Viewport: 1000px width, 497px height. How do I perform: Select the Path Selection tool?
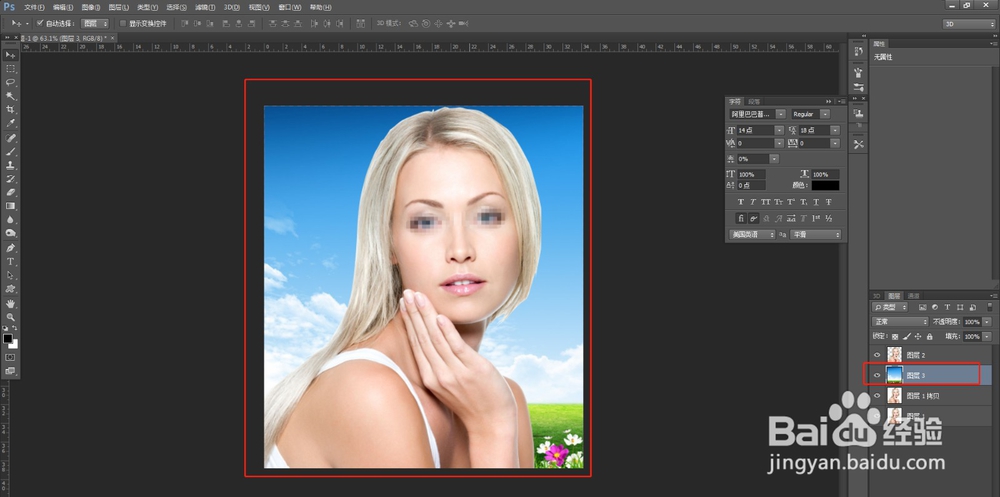(10, 275)
